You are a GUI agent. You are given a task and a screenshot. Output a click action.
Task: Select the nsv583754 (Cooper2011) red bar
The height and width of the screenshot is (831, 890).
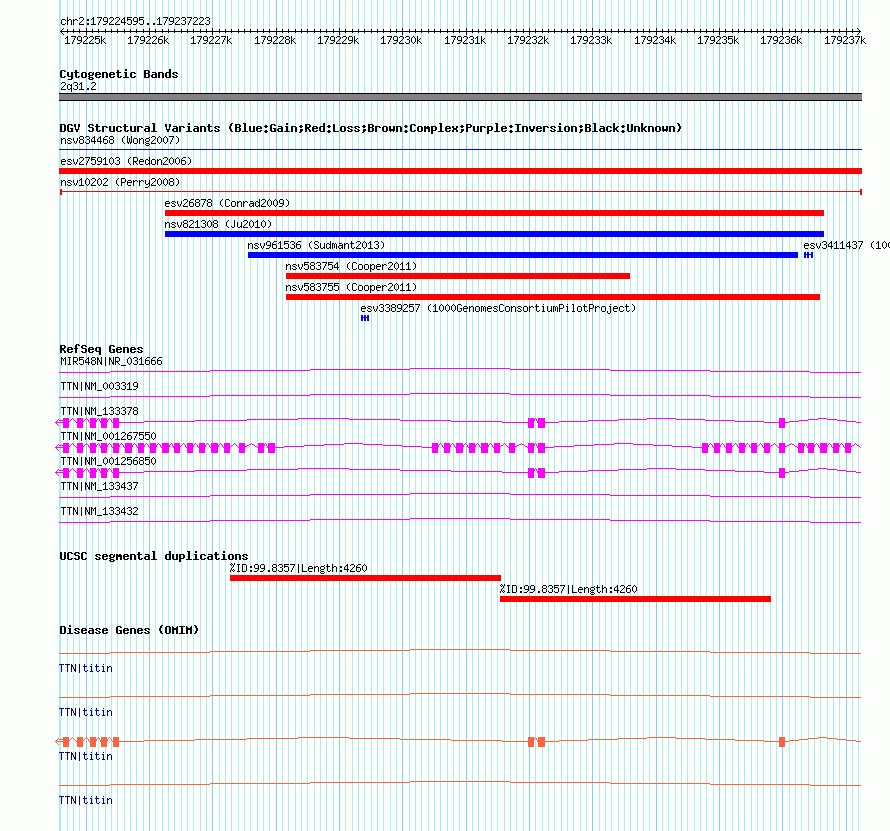(x=457, y=276)
